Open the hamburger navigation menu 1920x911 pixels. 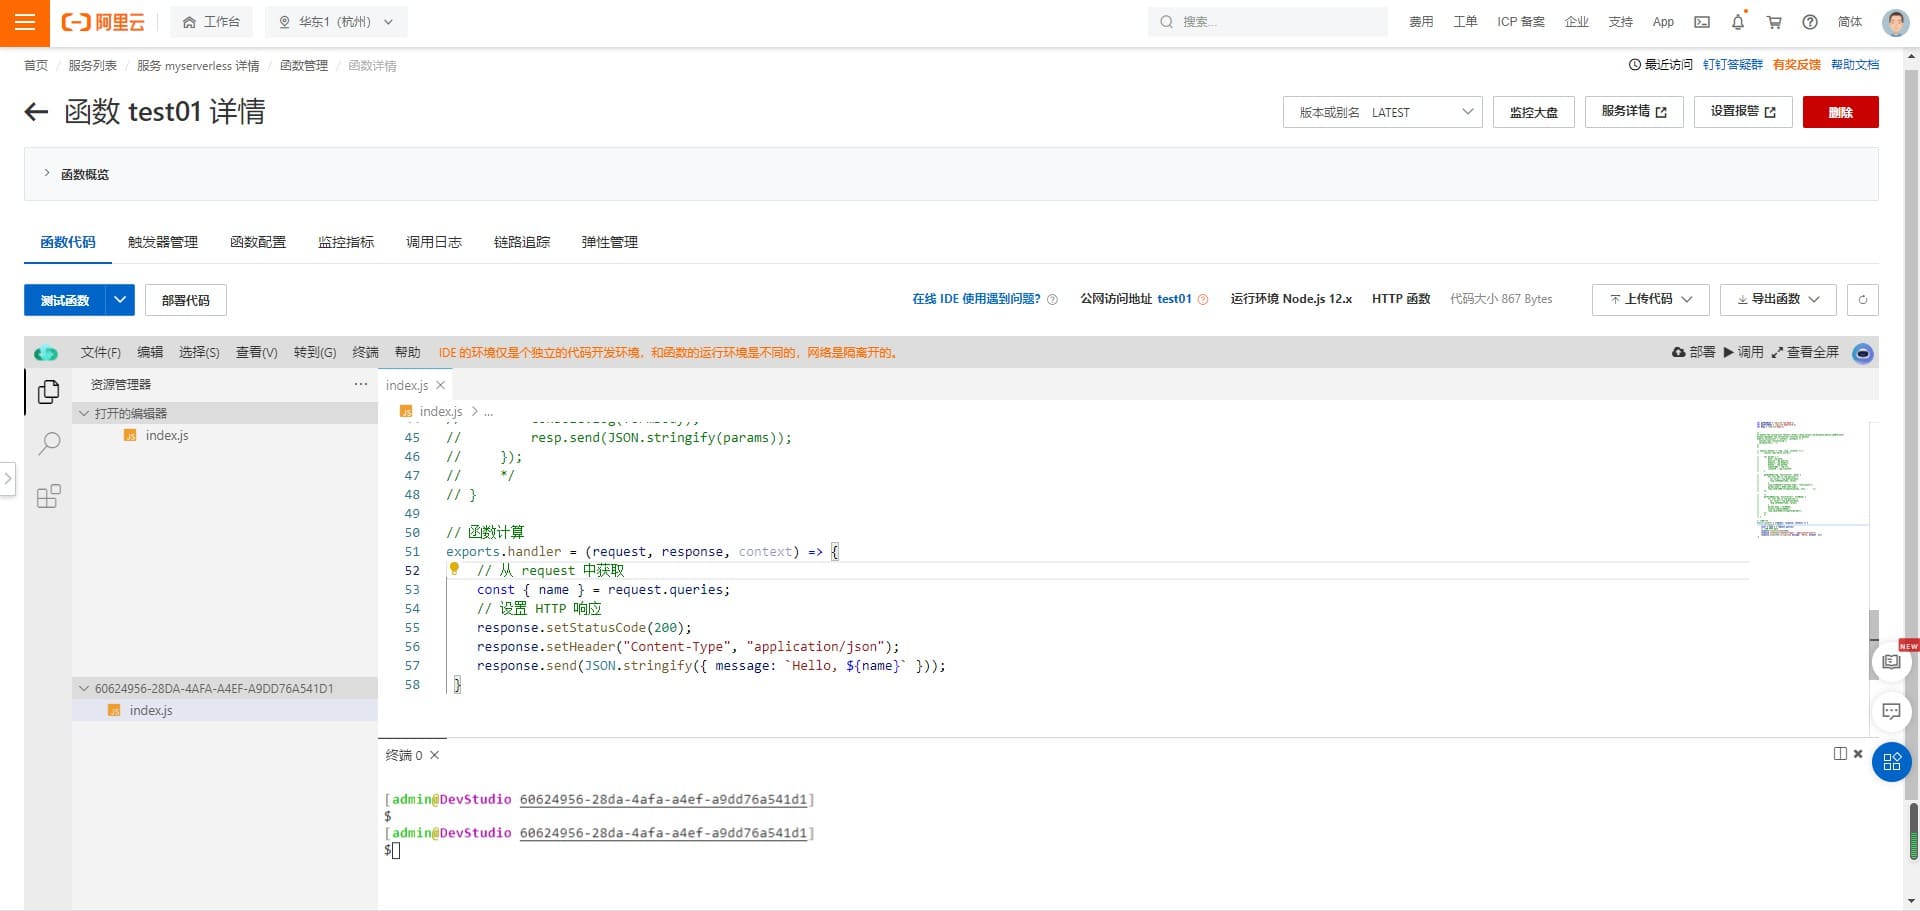pyautogui.click(x=24, y=22)
